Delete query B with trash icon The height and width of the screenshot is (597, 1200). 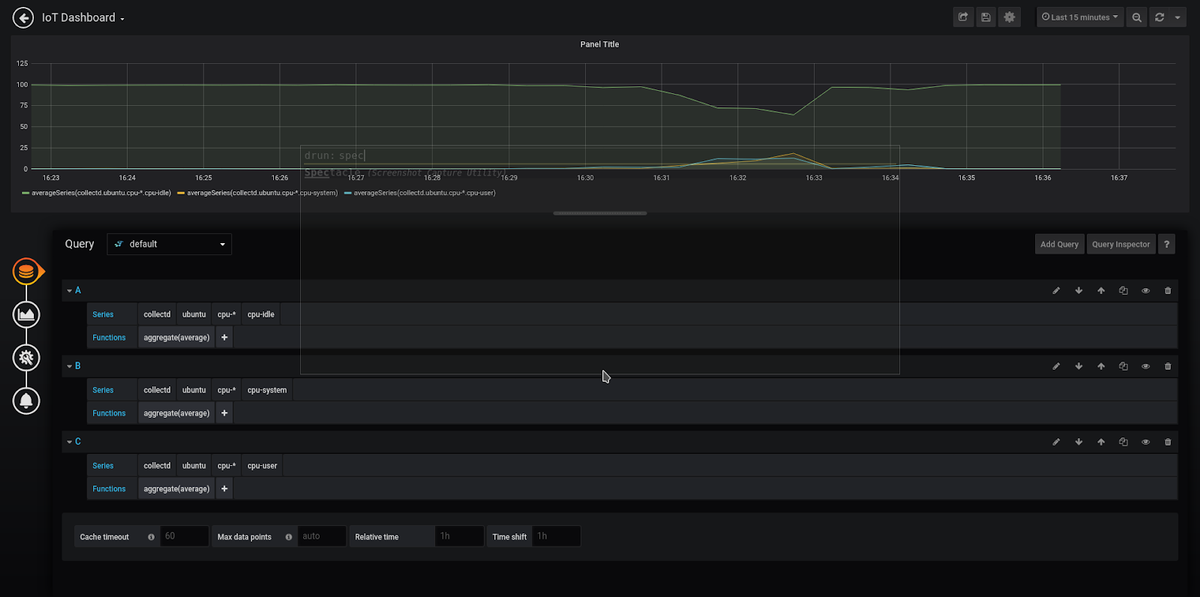click(1168, 366)
